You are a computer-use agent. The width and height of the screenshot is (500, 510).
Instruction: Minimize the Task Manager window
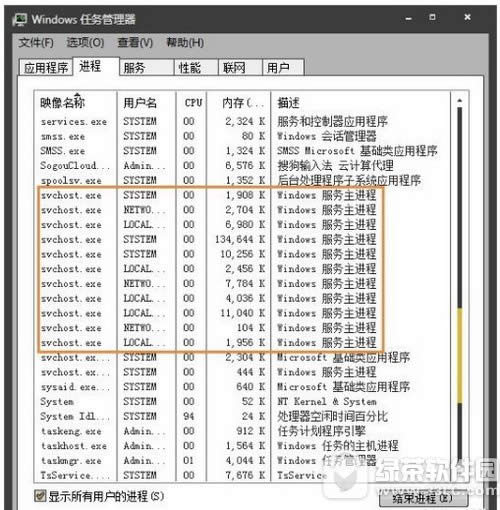pyautogui.click(x=409, y=19)
